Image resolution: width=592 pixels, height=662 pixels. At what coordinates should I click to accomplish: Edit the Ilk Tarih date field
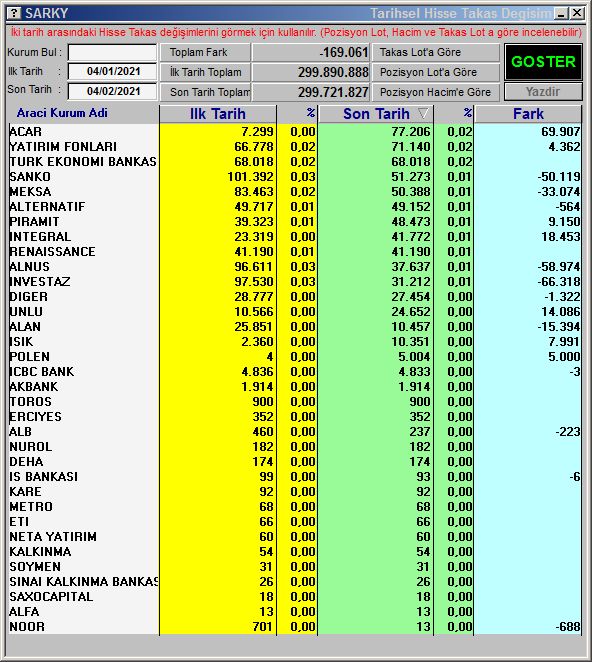[x=112, y=71]
